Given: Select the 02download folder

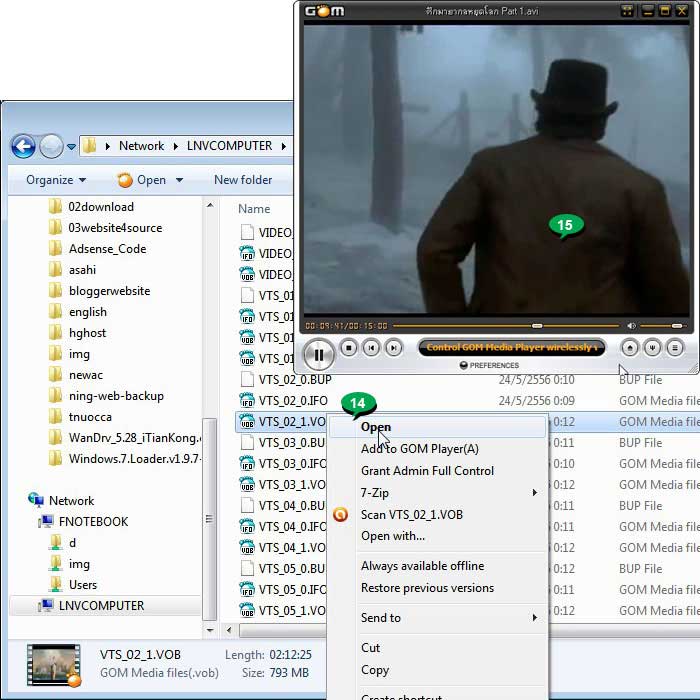Looking at the screenshot, I should [101, 207].
